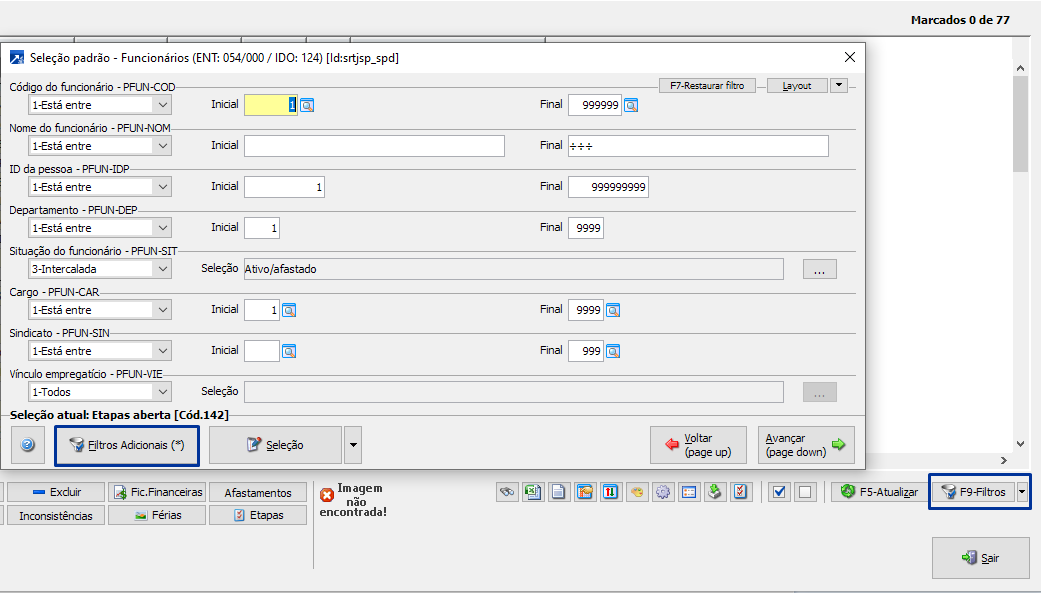This screenshot has height=593, width=1041.
Task: Click the blue help question mark button
Action: (28, 445)
